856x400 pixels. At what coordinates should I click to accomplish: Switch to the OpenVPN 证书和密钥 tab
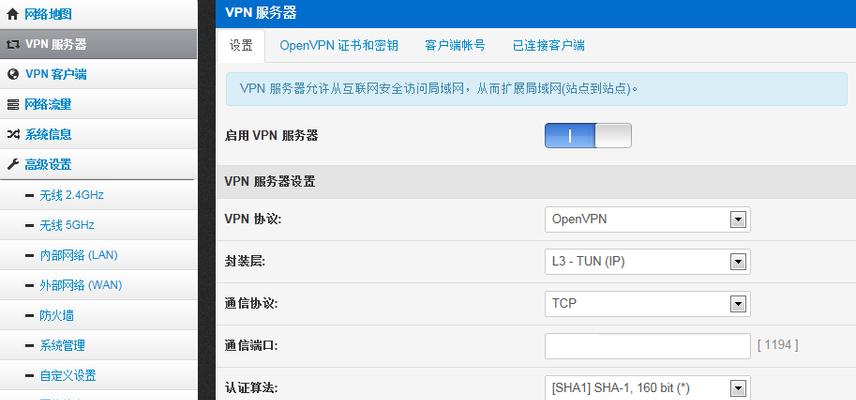[x=339, y=45]
